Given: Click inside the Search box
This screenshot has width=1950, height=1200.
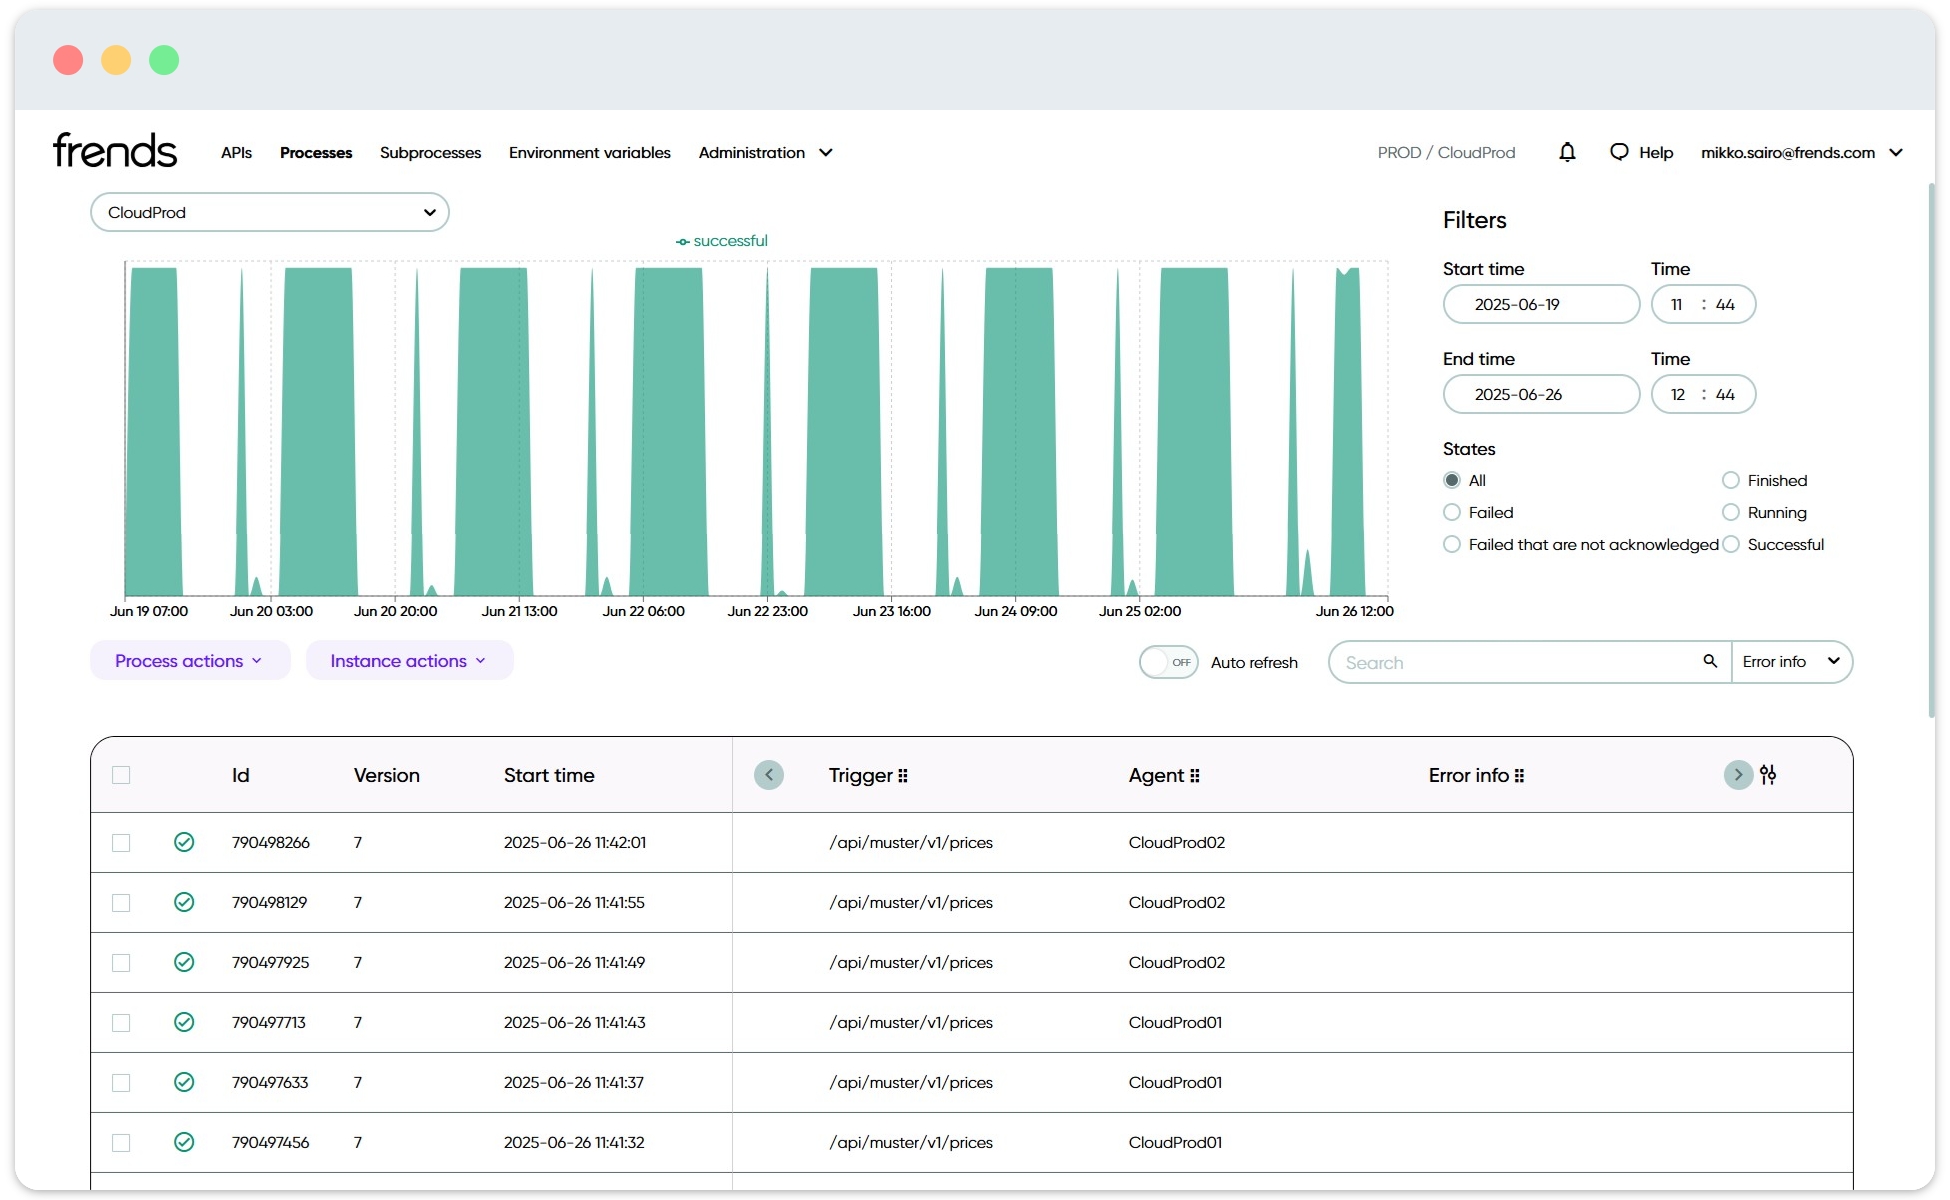Looking at the screenshot, I should pyautogui.click(x=1500, y=662).
